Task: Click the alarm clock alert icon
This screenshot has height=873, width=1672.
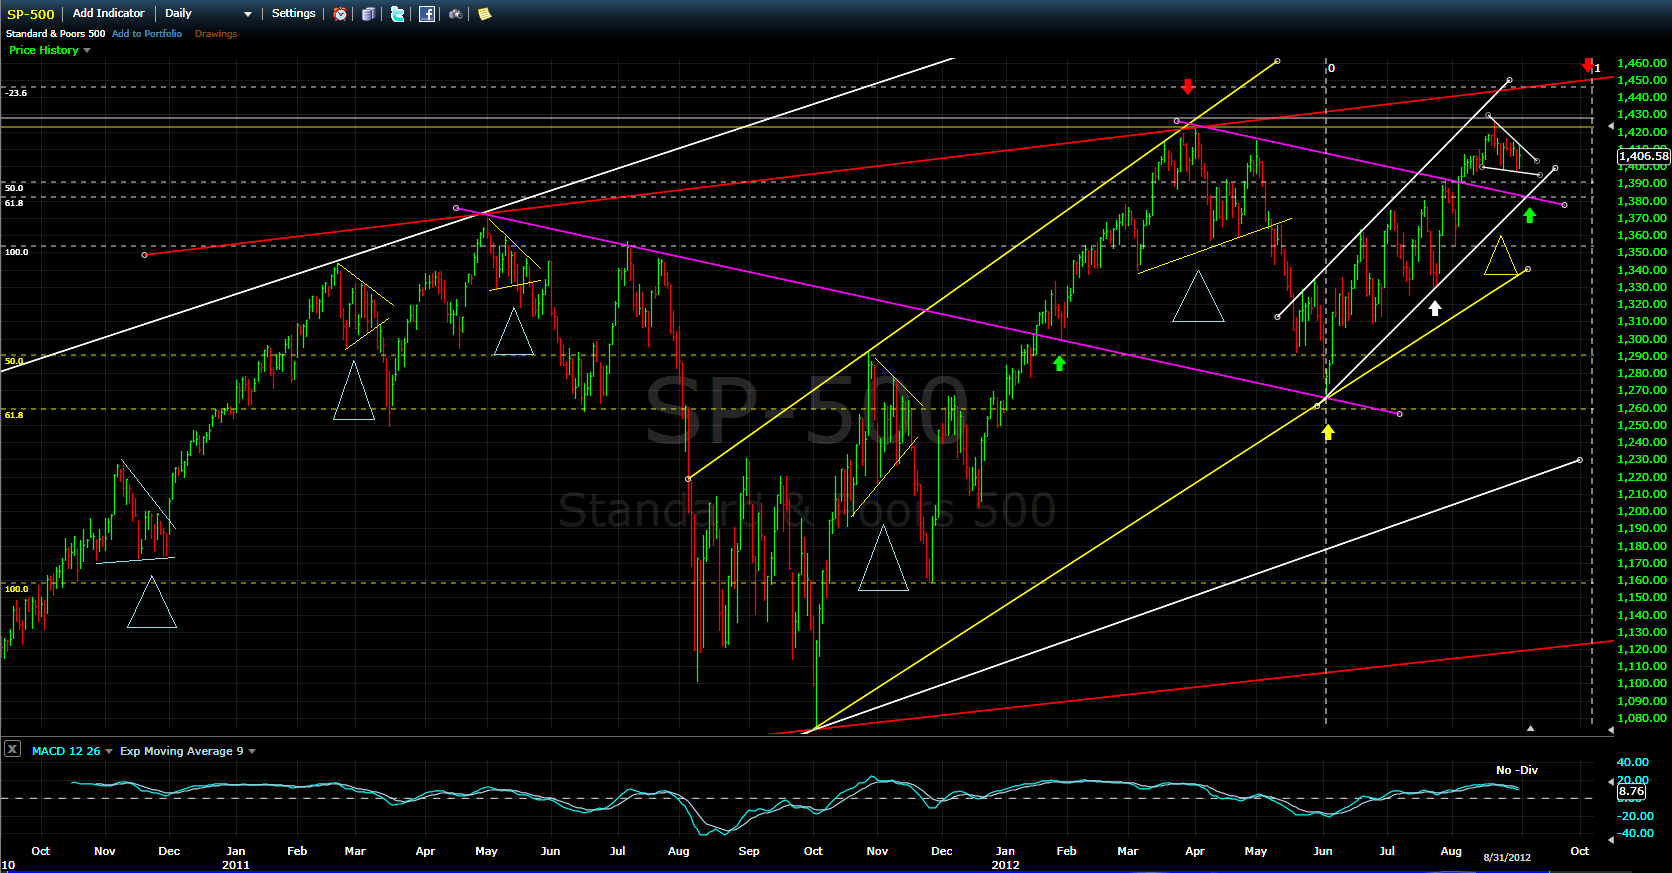Action: 341,14
